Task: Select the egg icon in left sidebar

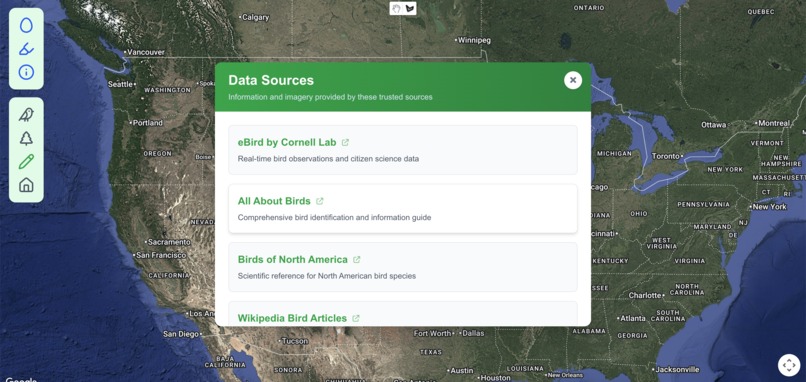Action: tap(26, 25)
